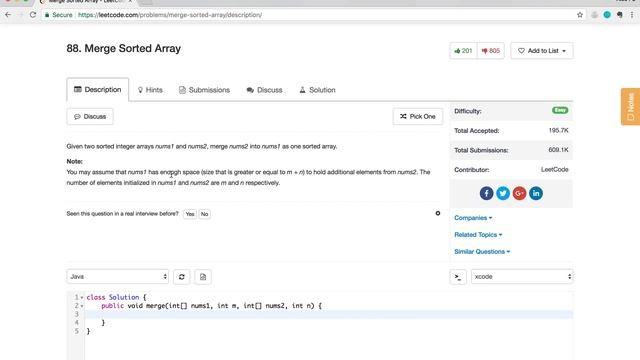
Task: Expand Similar Questions
Action: [x=482, y=251]
